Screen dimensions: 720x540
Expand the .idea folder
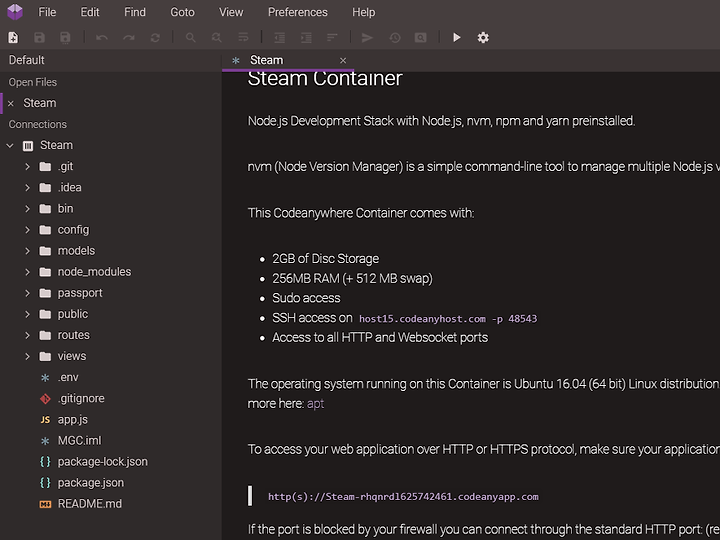click(x=27, y=187)
